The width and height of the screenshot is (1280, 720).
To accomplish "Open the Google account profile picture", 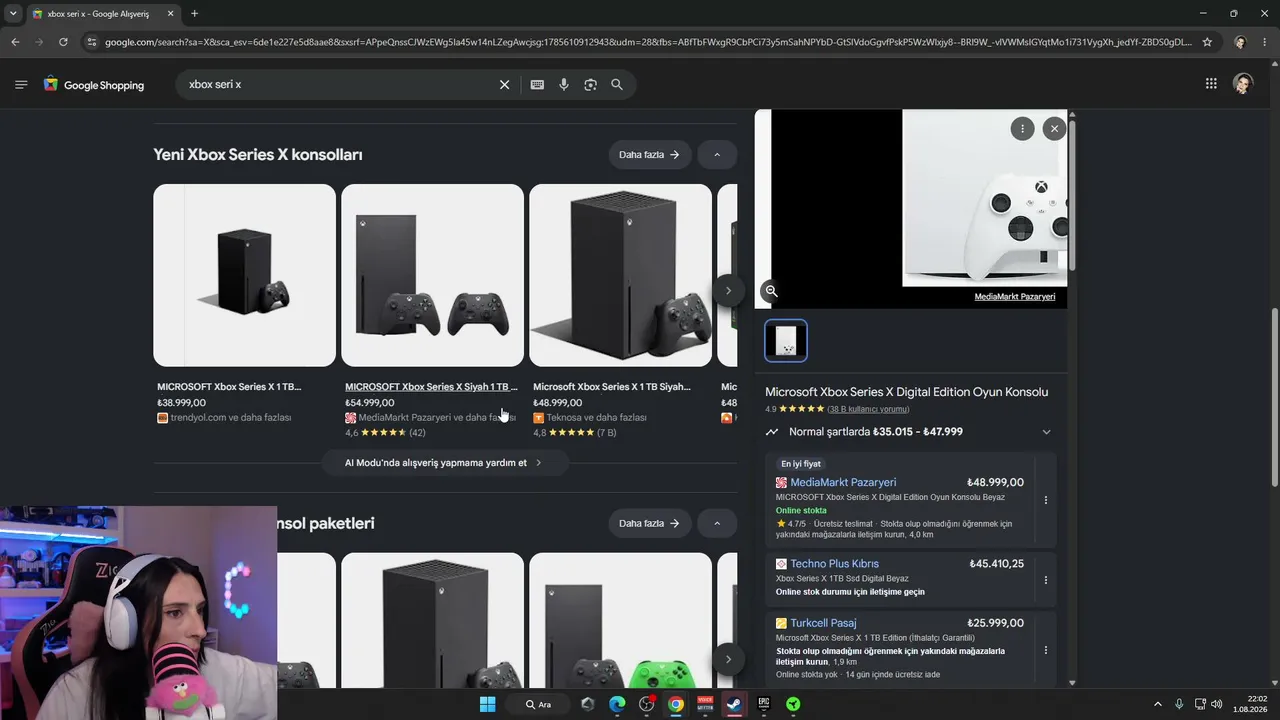I will point(1243,84).
